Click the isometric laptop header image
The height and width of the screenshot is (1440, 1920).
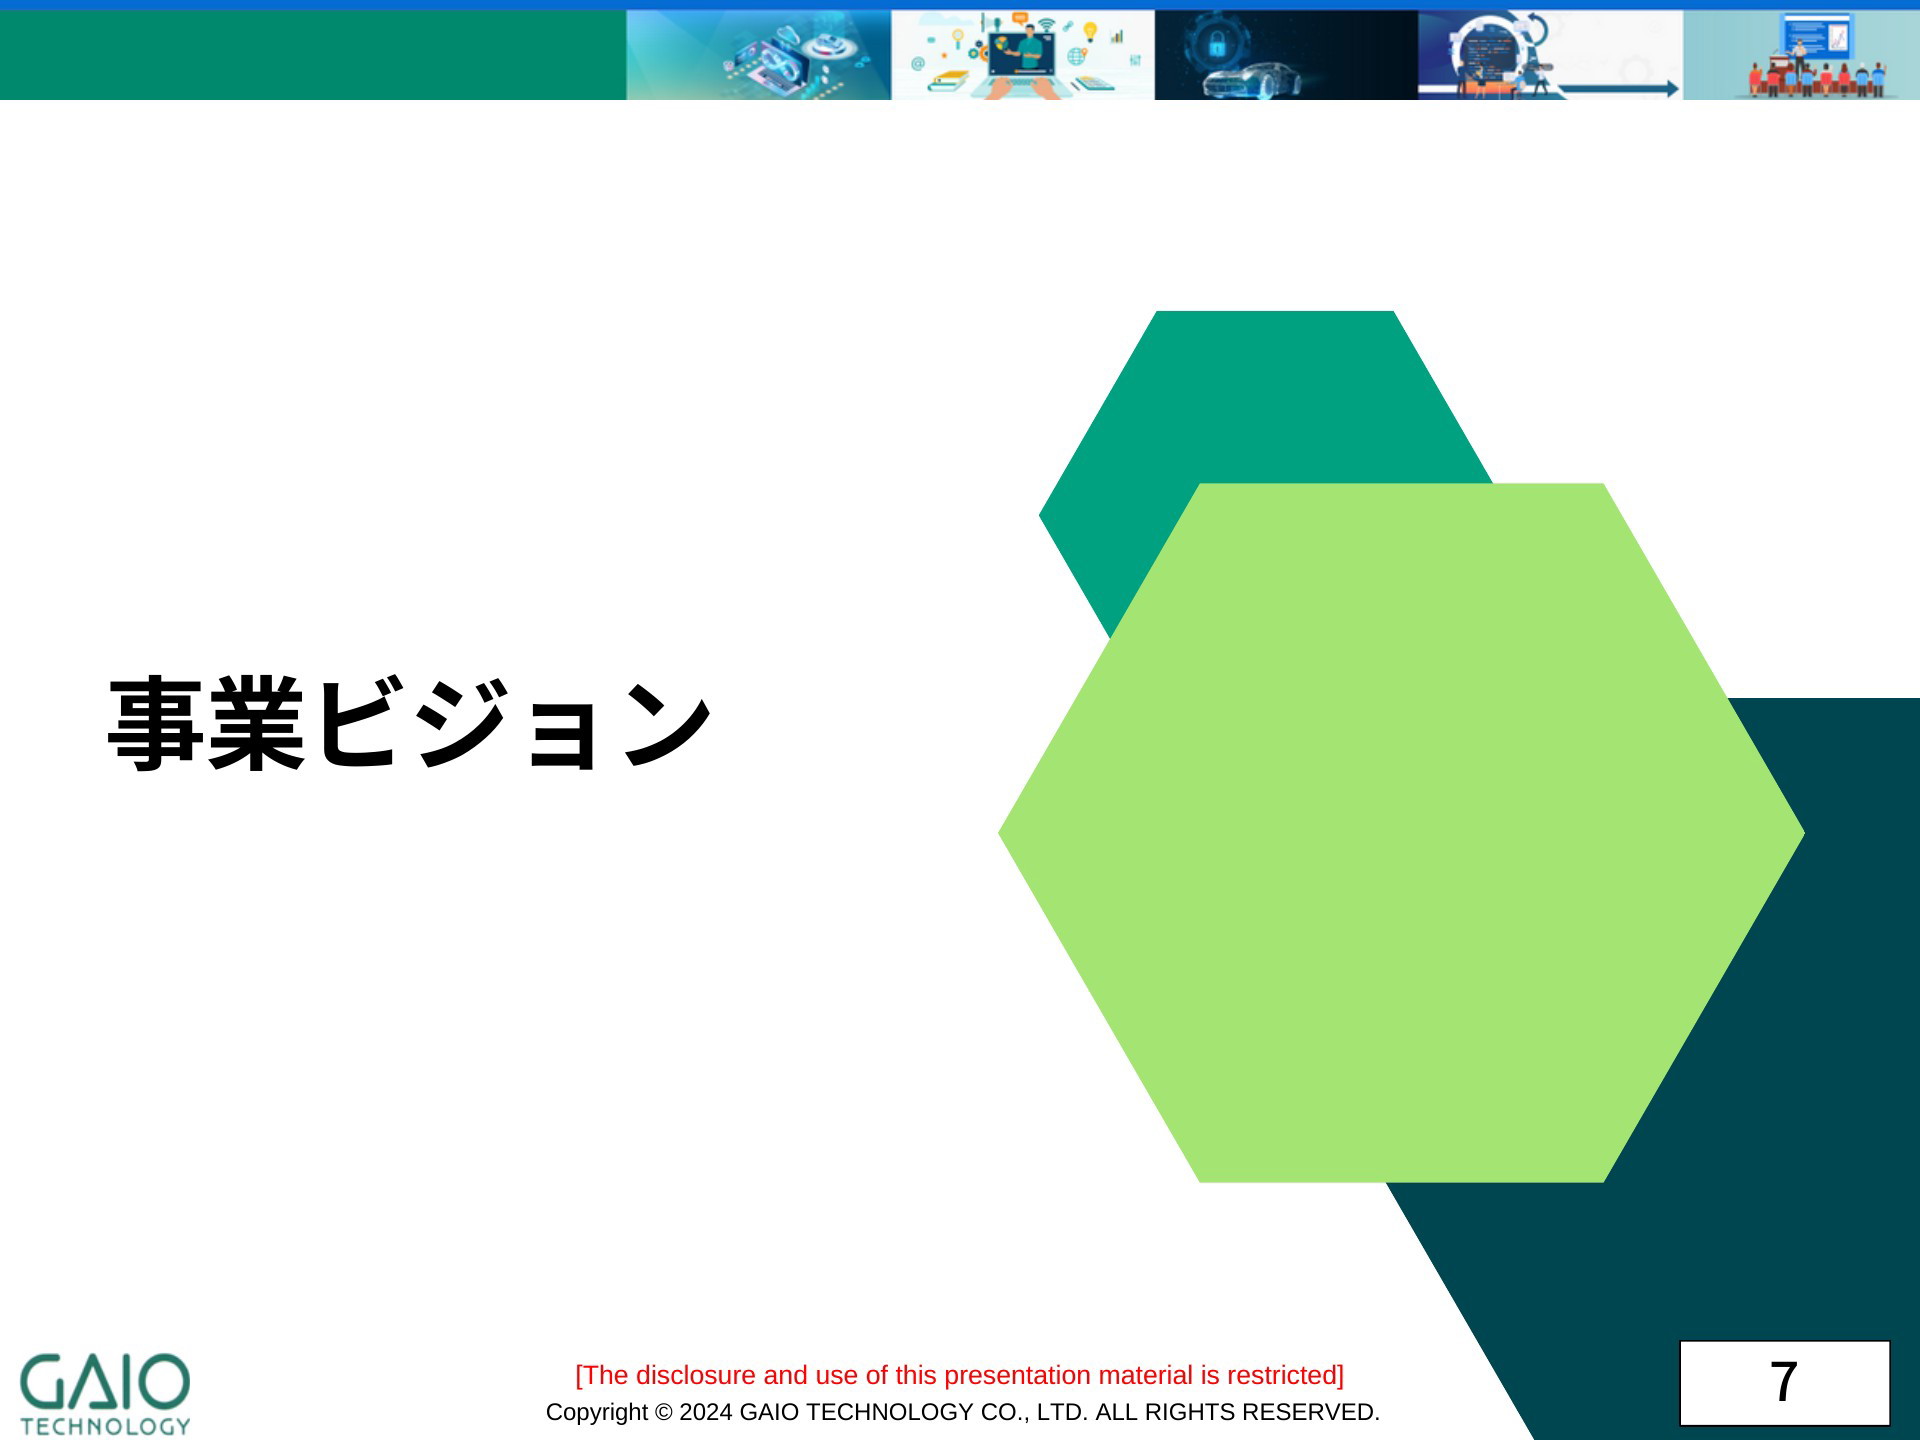coord(759,55)
